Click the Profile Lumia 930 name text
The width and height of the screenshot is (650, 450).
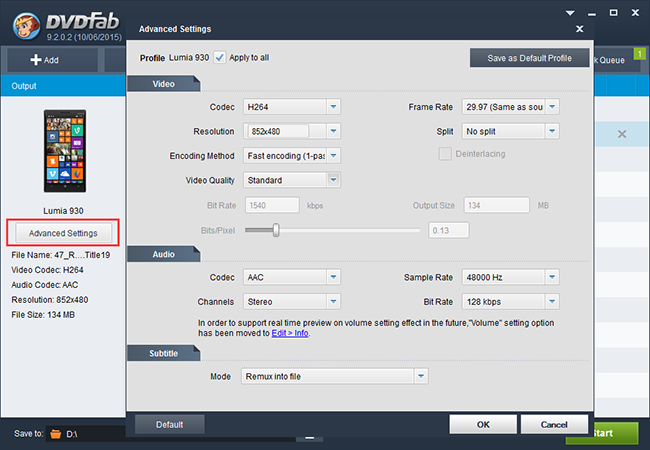pyautogui.click(x=189, y=58)
